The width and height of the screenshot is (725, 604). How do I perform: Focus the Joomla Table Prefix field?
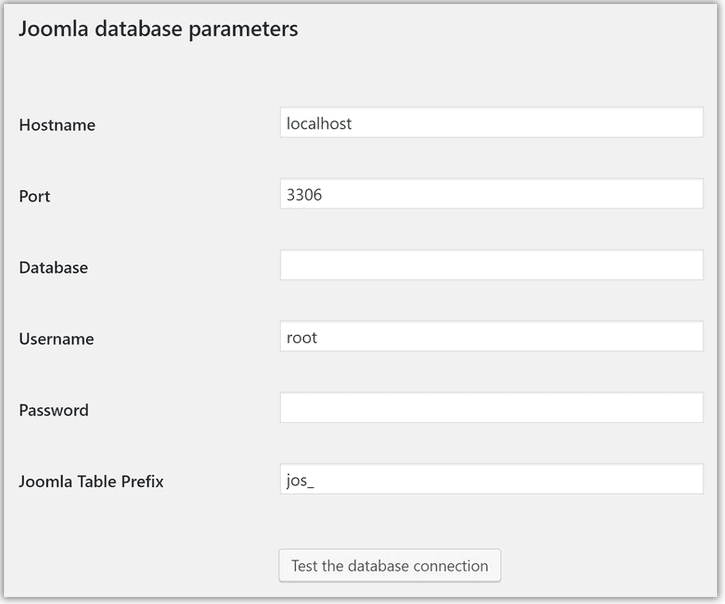coord(492,479)
